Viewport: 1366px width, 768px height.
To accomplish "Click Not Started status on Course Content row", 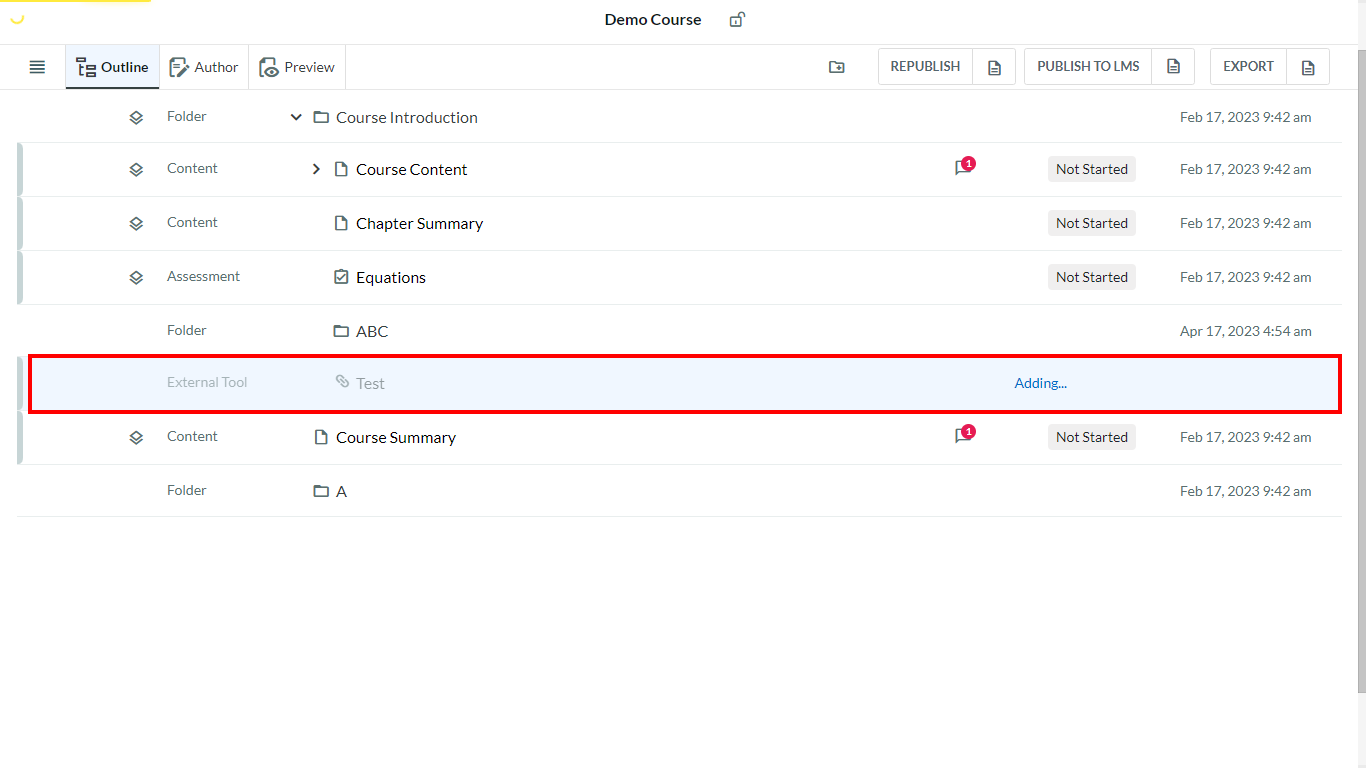I will point(1092,169).
